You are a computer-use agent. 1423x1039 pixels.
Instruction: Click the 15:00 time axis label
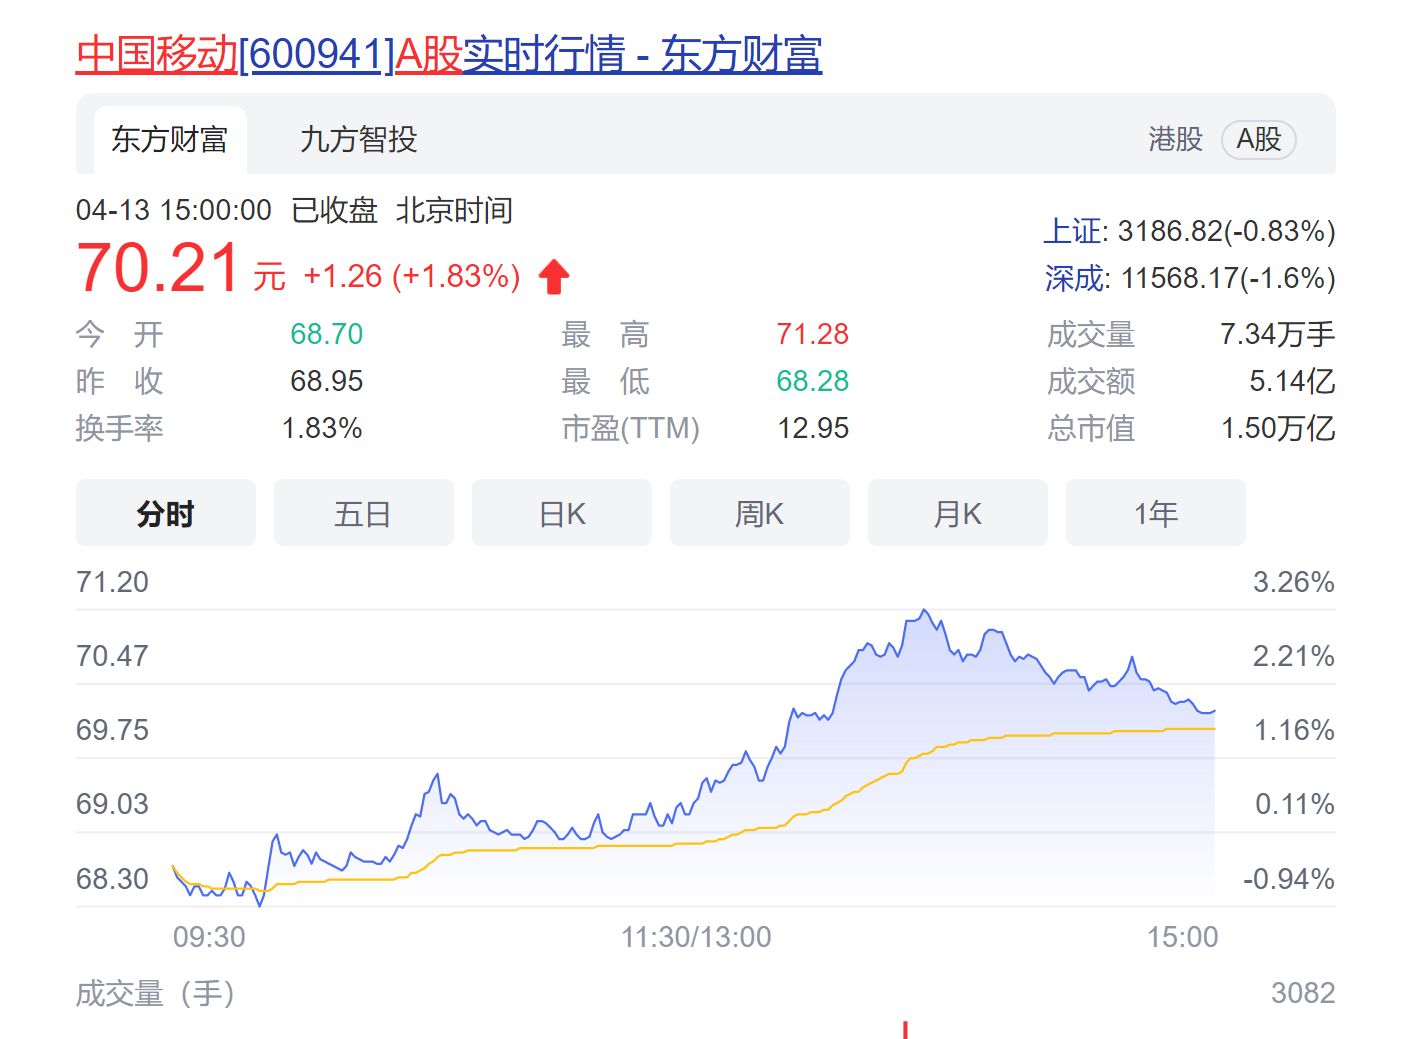(x=1183, y=937)
